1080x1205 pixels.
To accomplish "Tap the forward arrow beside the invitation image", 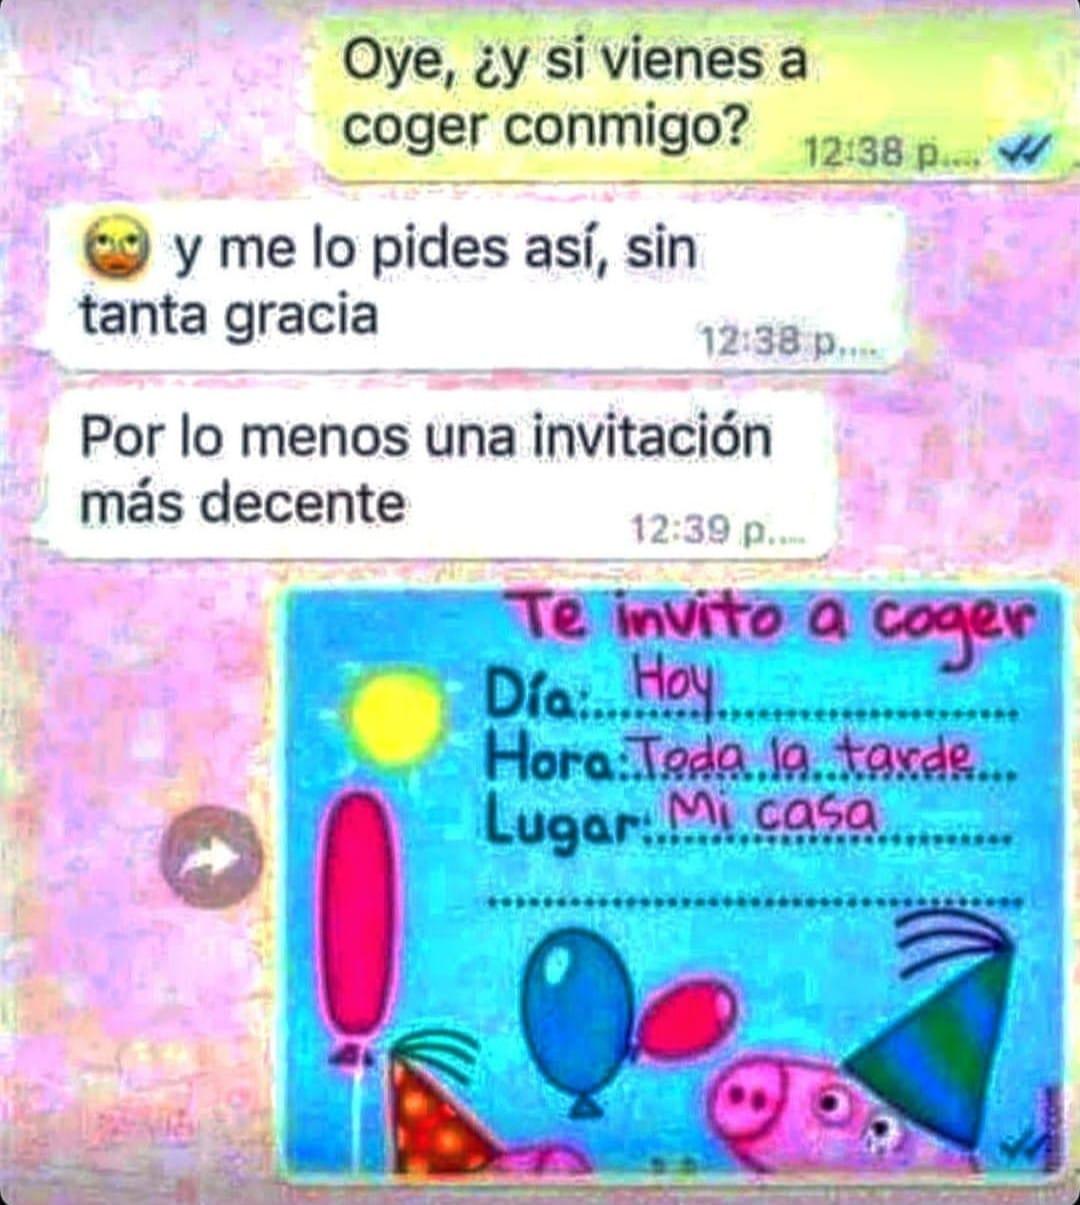I will [211, 857].
